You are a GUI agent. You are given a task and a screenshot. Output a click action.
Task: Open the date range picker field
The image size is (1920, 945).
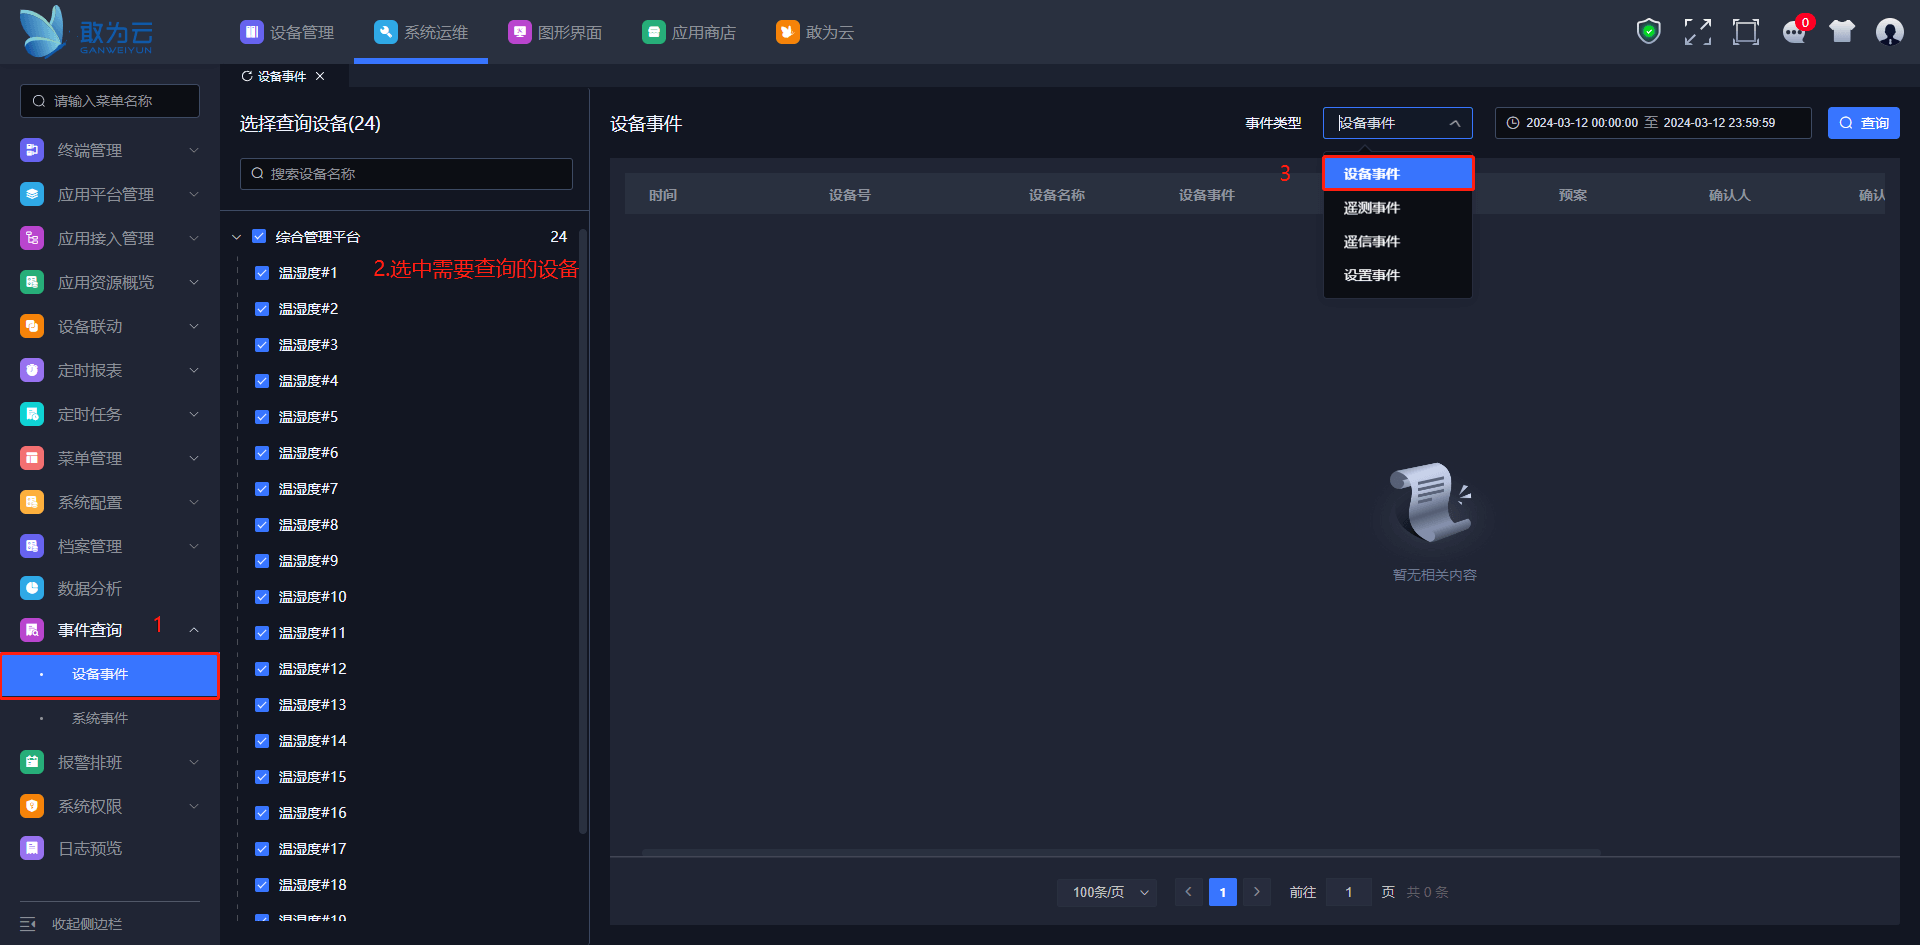(1653, 123)
